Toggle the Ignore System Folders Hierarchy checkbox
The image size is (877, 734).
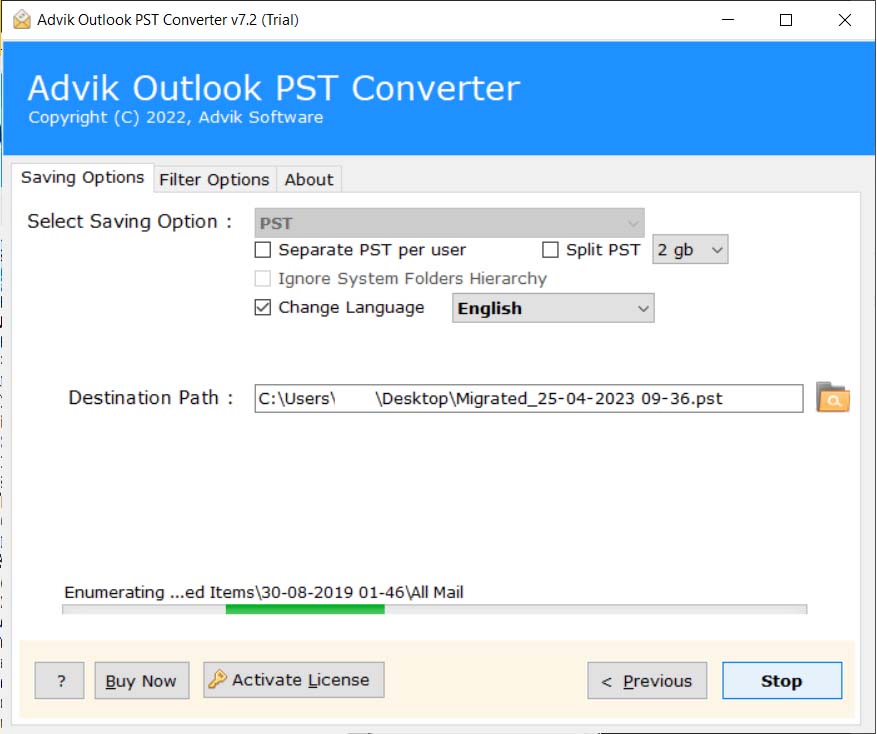pyautogui.click(x=262, y=278)
